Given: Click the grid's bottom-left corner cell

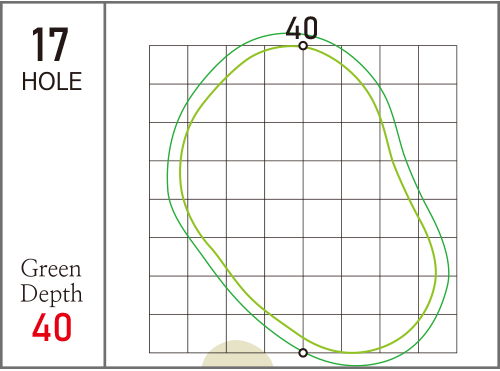Looking at the screenshot, I should tap(168, 333).
